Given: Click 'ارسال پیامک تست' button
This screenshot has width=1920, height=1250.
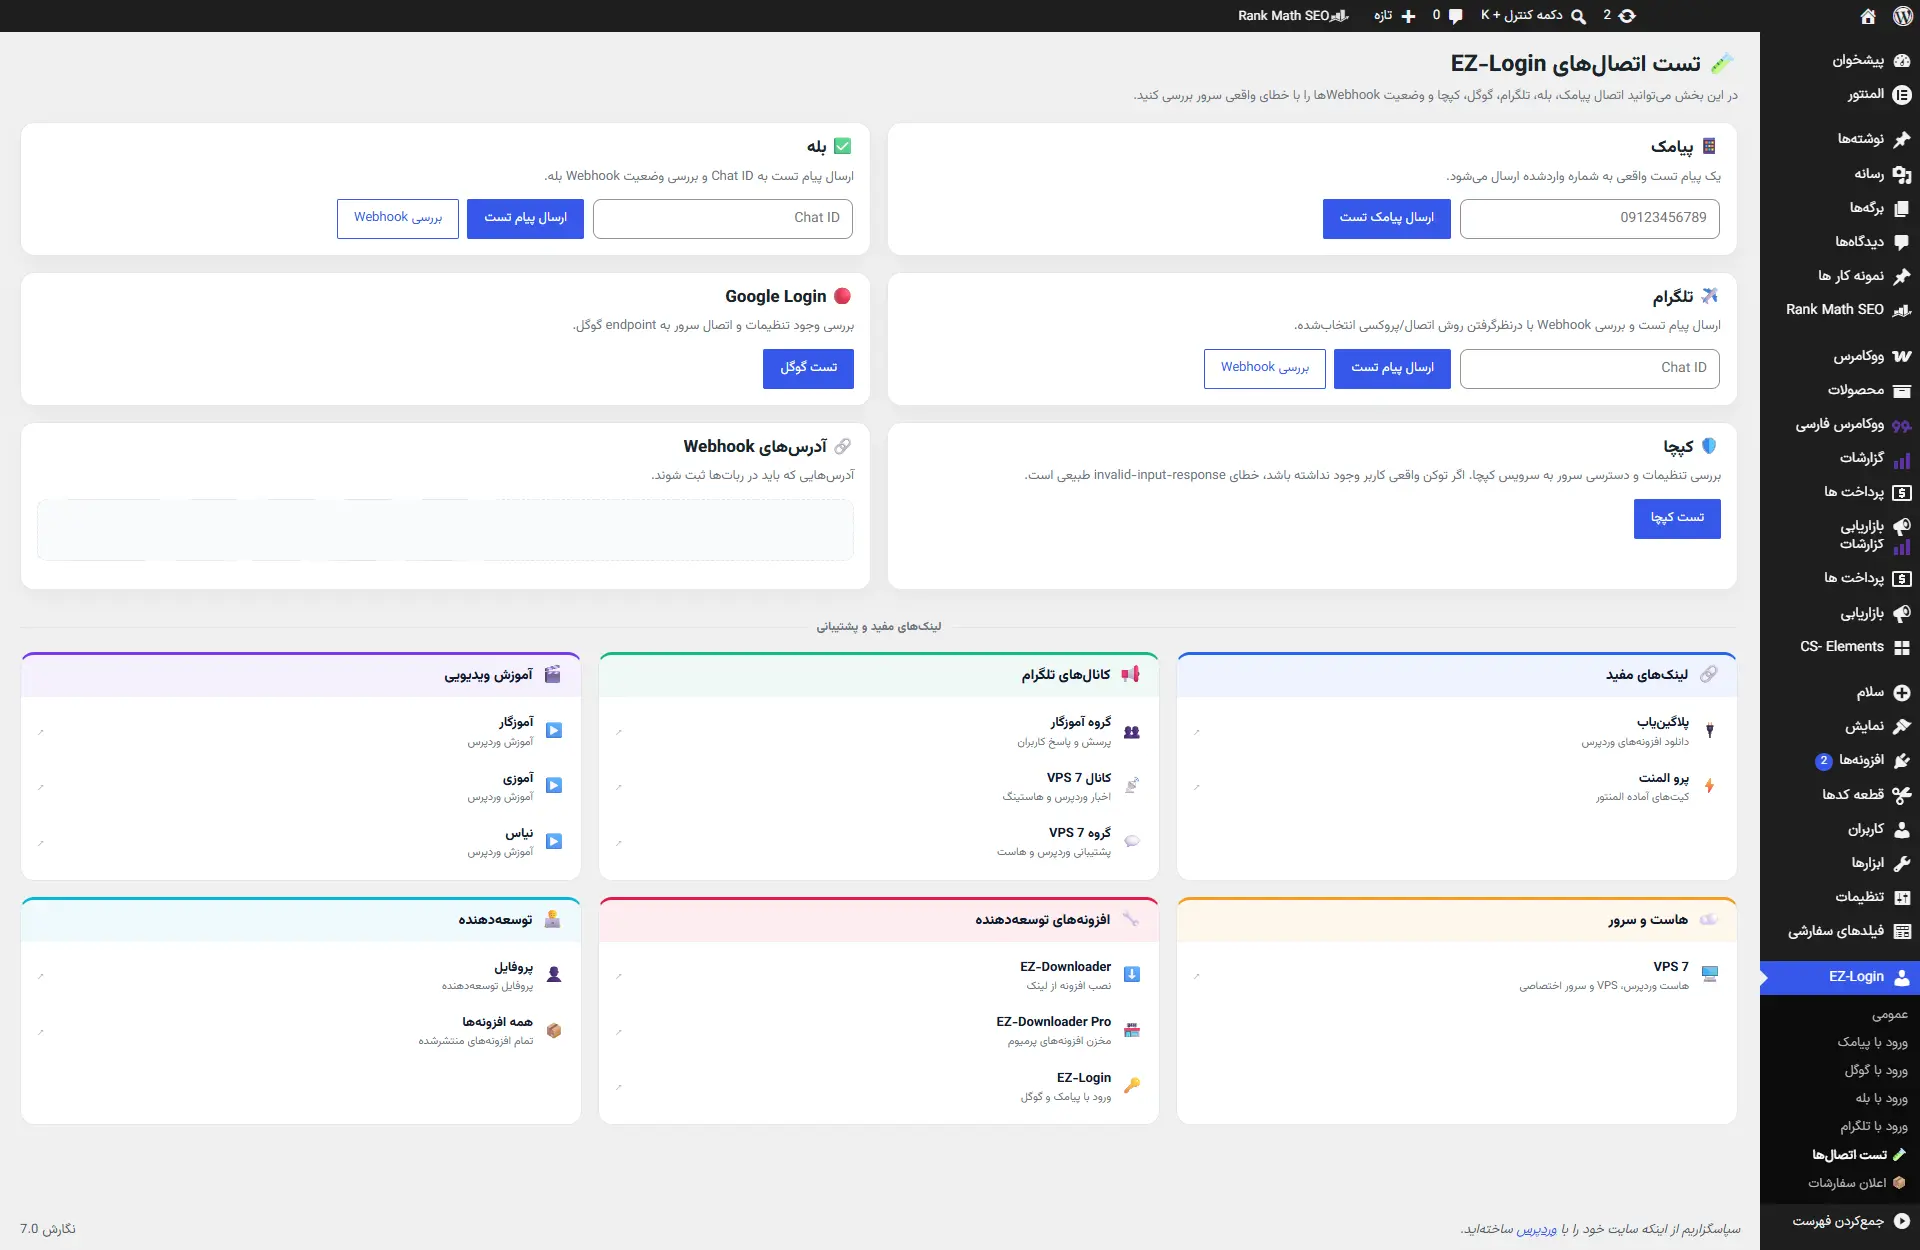Looking at the screenshot, I should (x=1386, y=219).
